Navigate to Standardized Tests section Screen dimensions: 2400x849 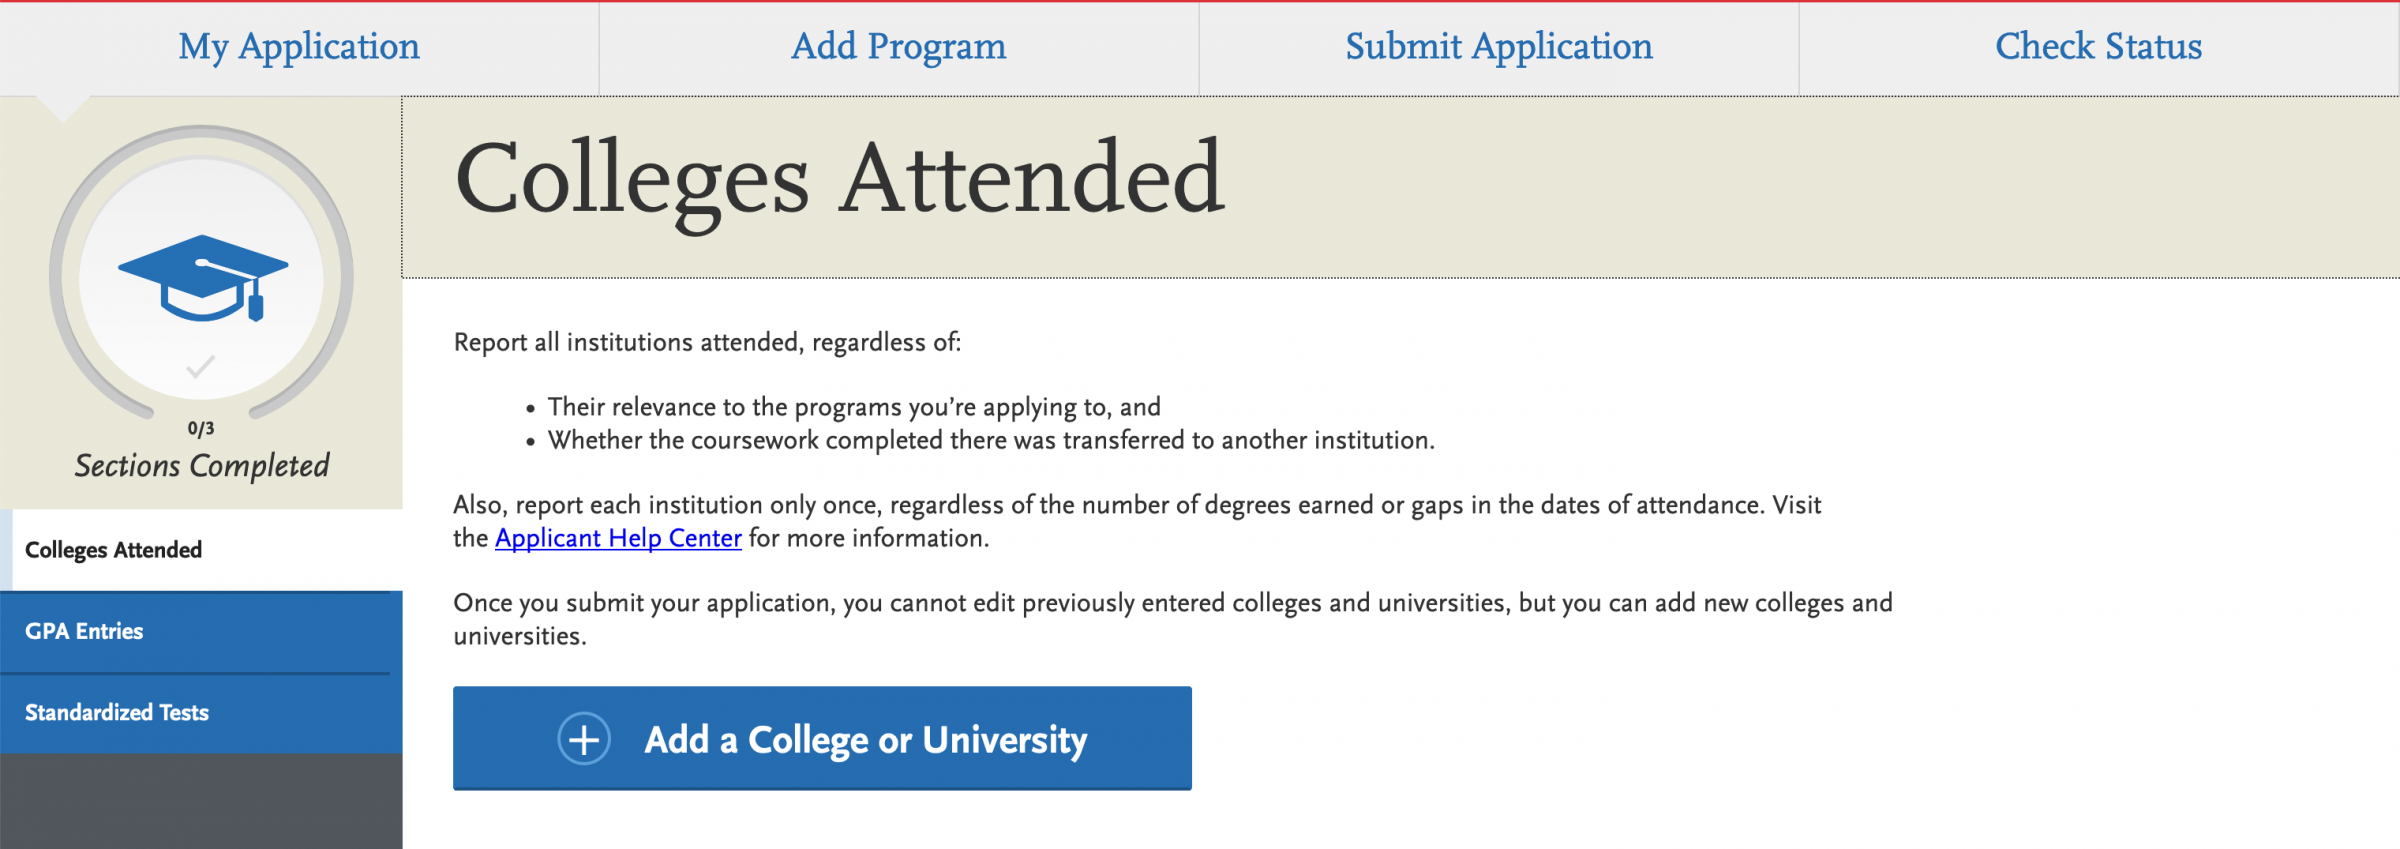pos(118,712)
